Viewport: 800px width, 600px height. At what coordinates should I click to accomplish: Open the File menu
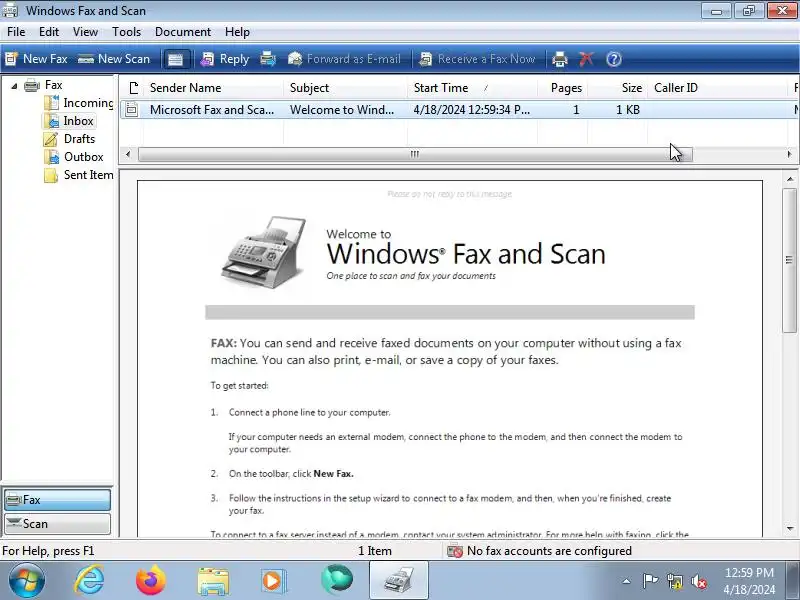[x=16, y=32]
